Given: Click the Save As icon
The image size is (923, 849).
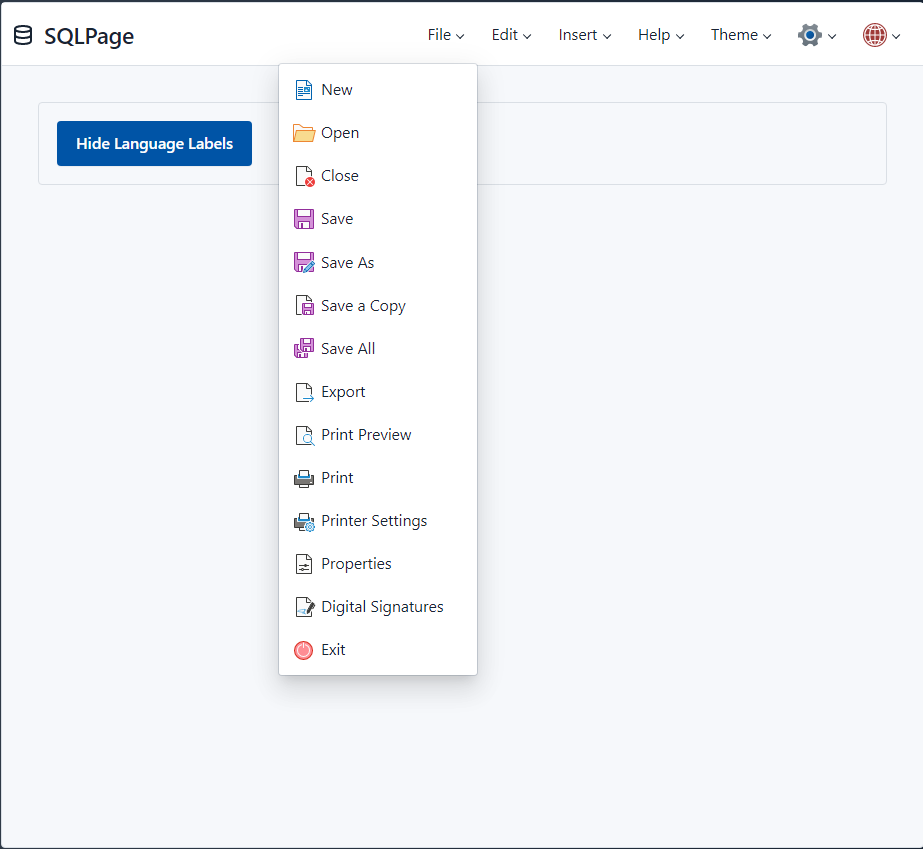Looking at the screenshot, I should pyautogui.click(x=304, y=263).
